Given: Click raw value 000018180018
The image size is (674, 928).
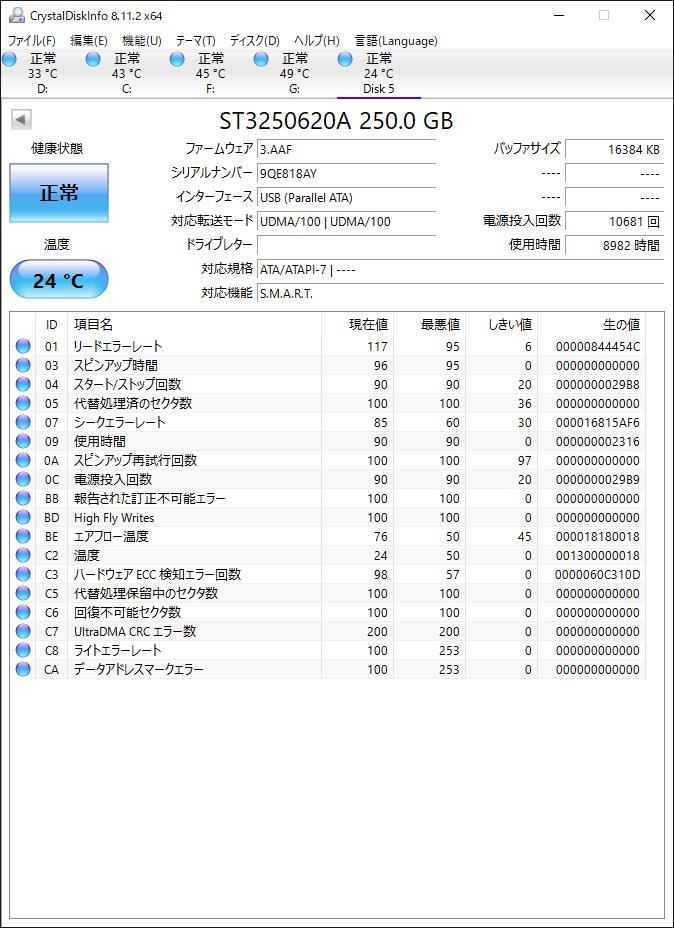Looking at the screenshot, I should [598, 536].
